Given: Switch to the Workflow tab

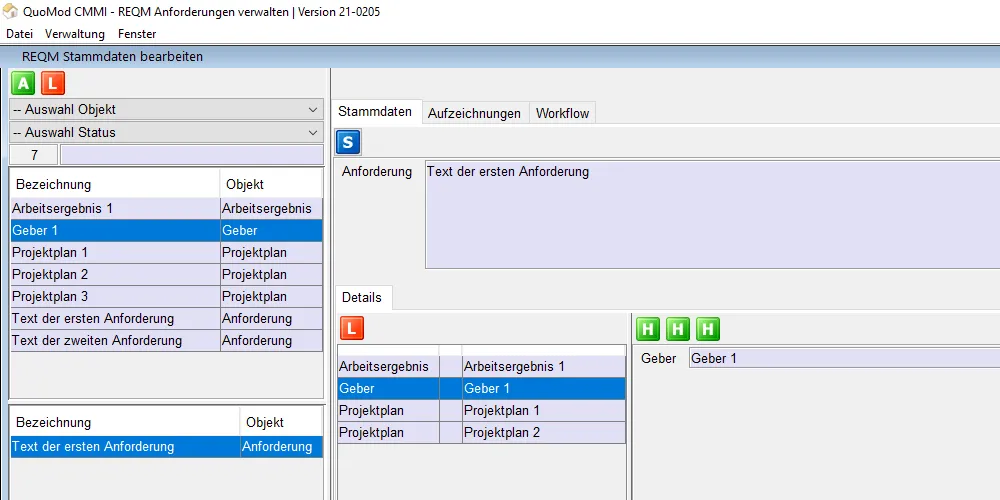Looking at the screenshot, I should pyautogui.click(x=562, y=113).
